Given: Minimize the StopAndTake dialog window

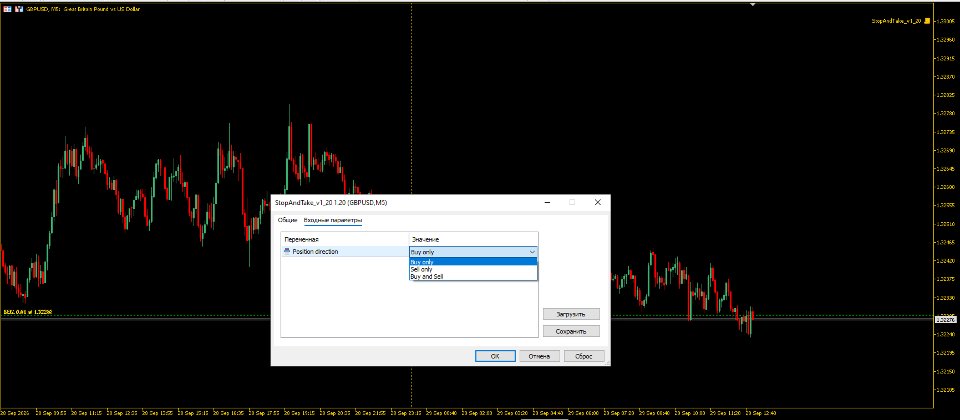Looking at the screenshot, I should click(546, 202).
